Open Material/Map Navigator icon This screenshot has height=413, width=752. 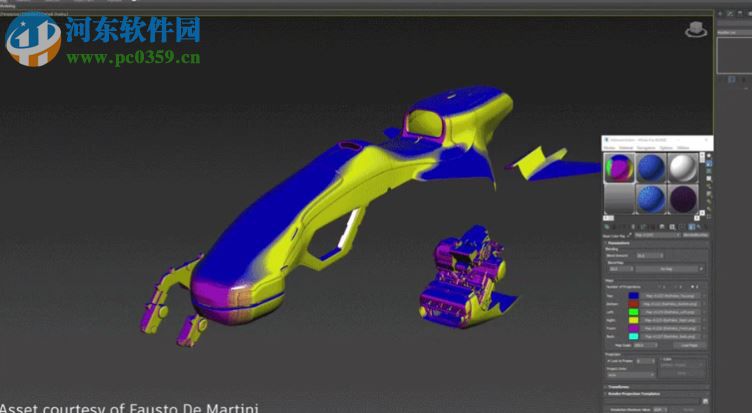point(709,216)
